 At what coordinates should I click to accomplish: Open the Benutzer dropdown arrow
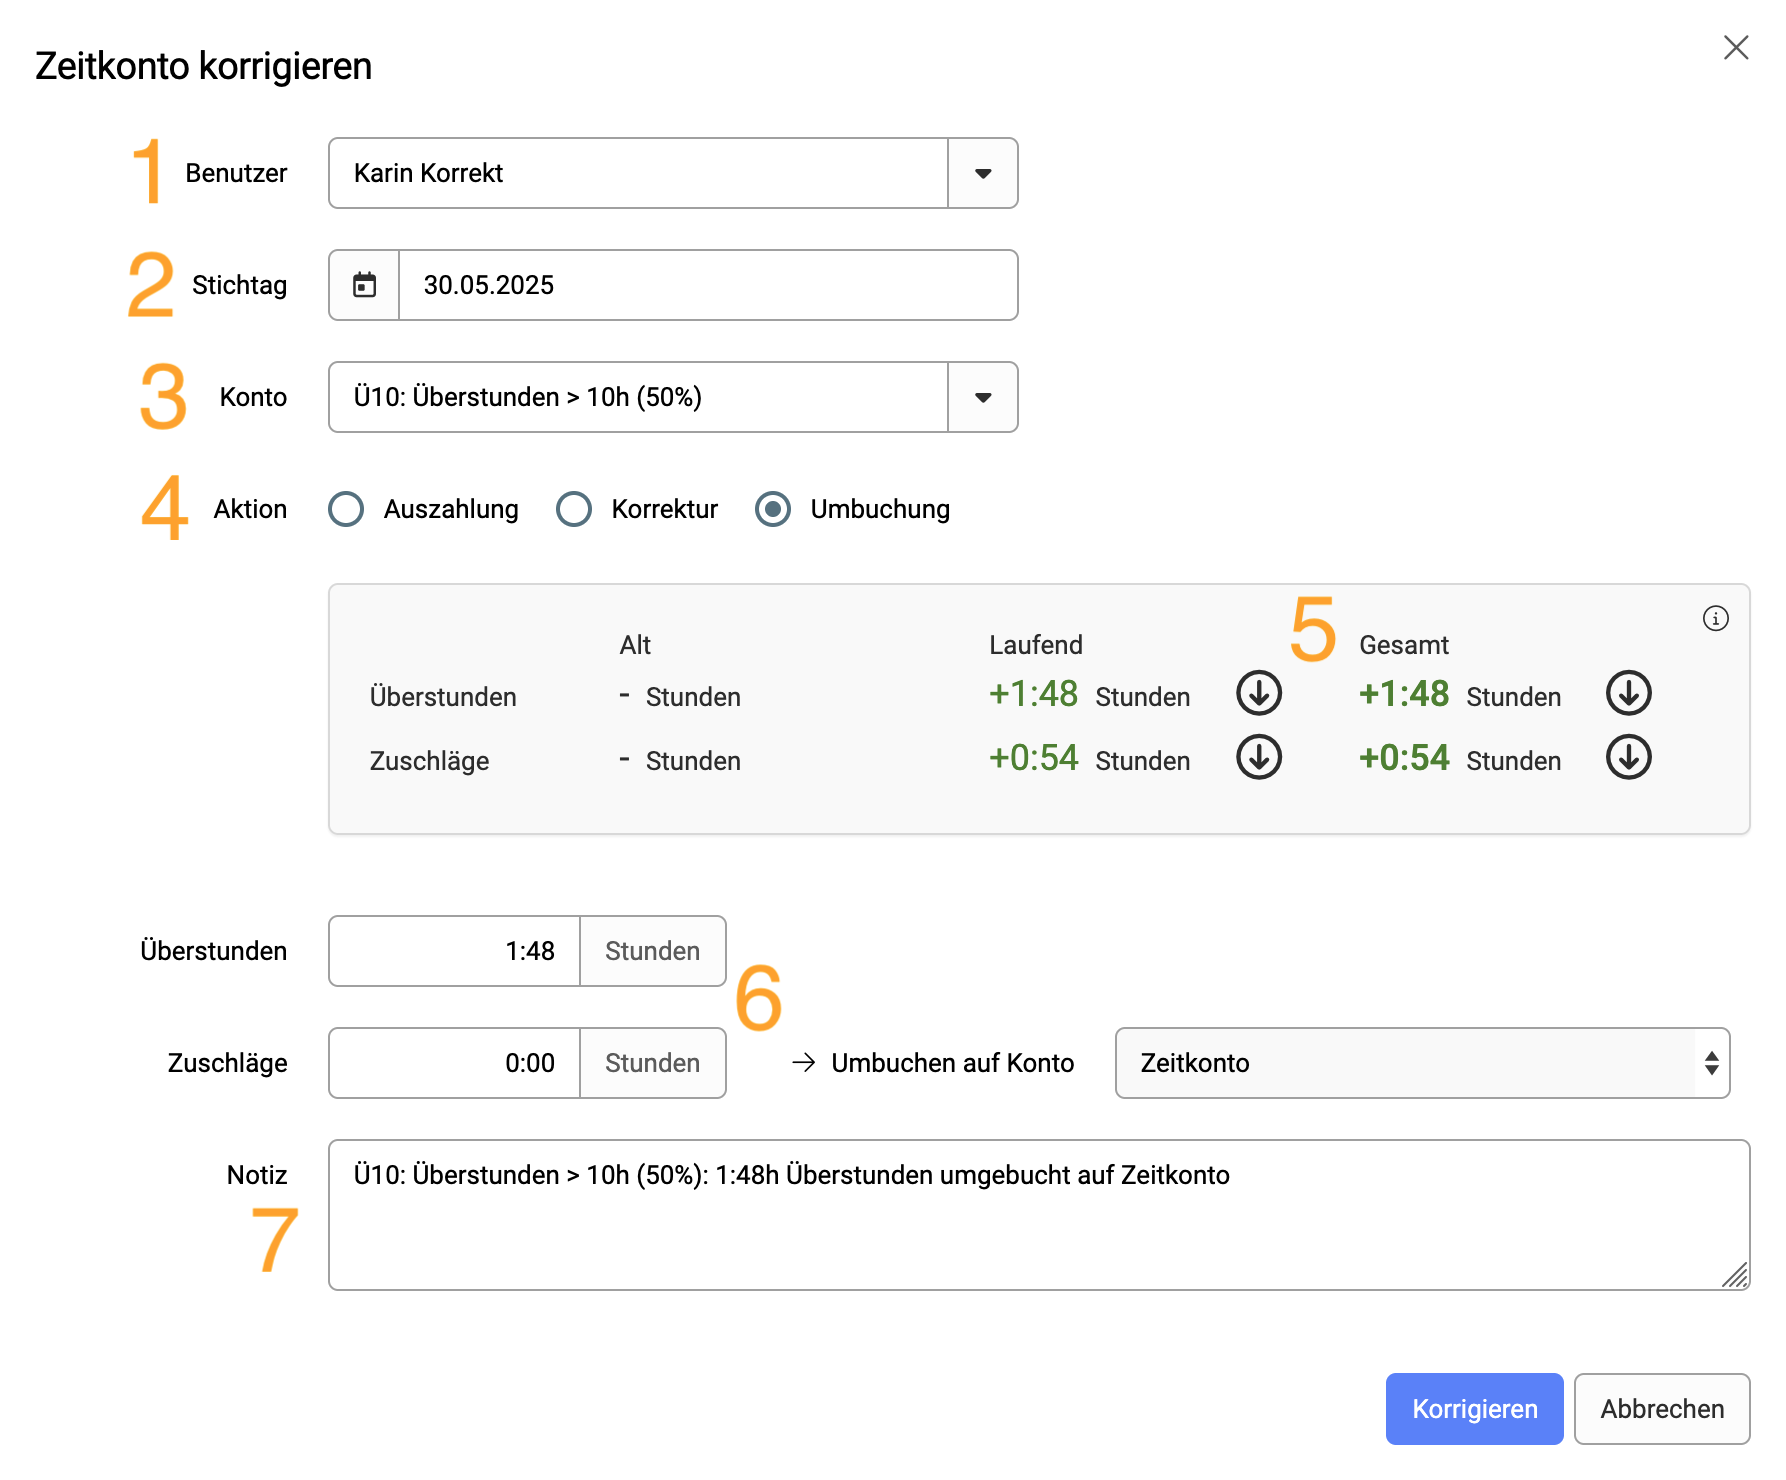[983, 173]
